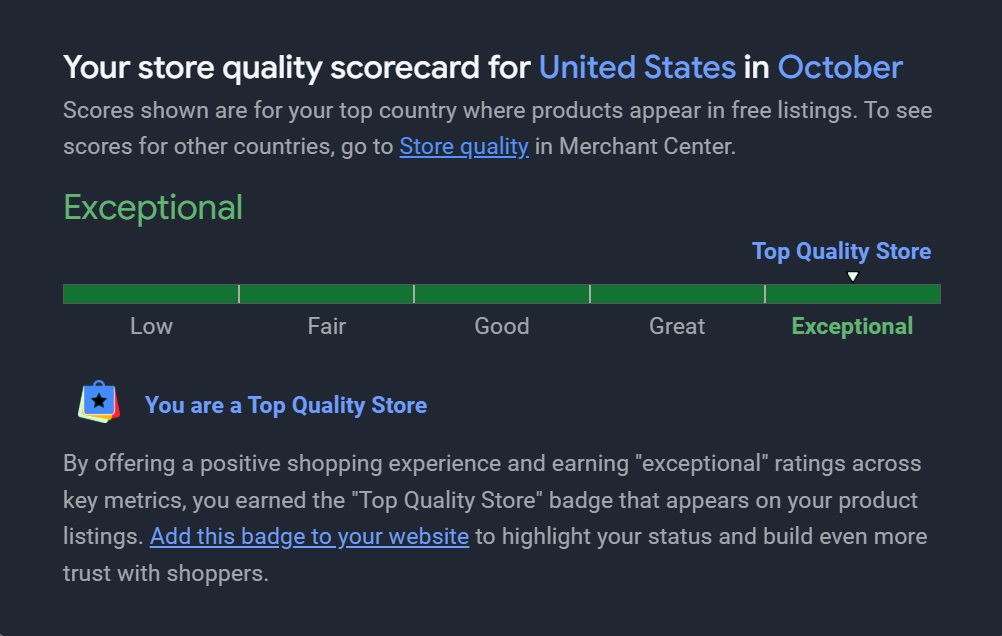Click Add this badge to your website
Screen dimensions: 1002x636
pos(309,536)
